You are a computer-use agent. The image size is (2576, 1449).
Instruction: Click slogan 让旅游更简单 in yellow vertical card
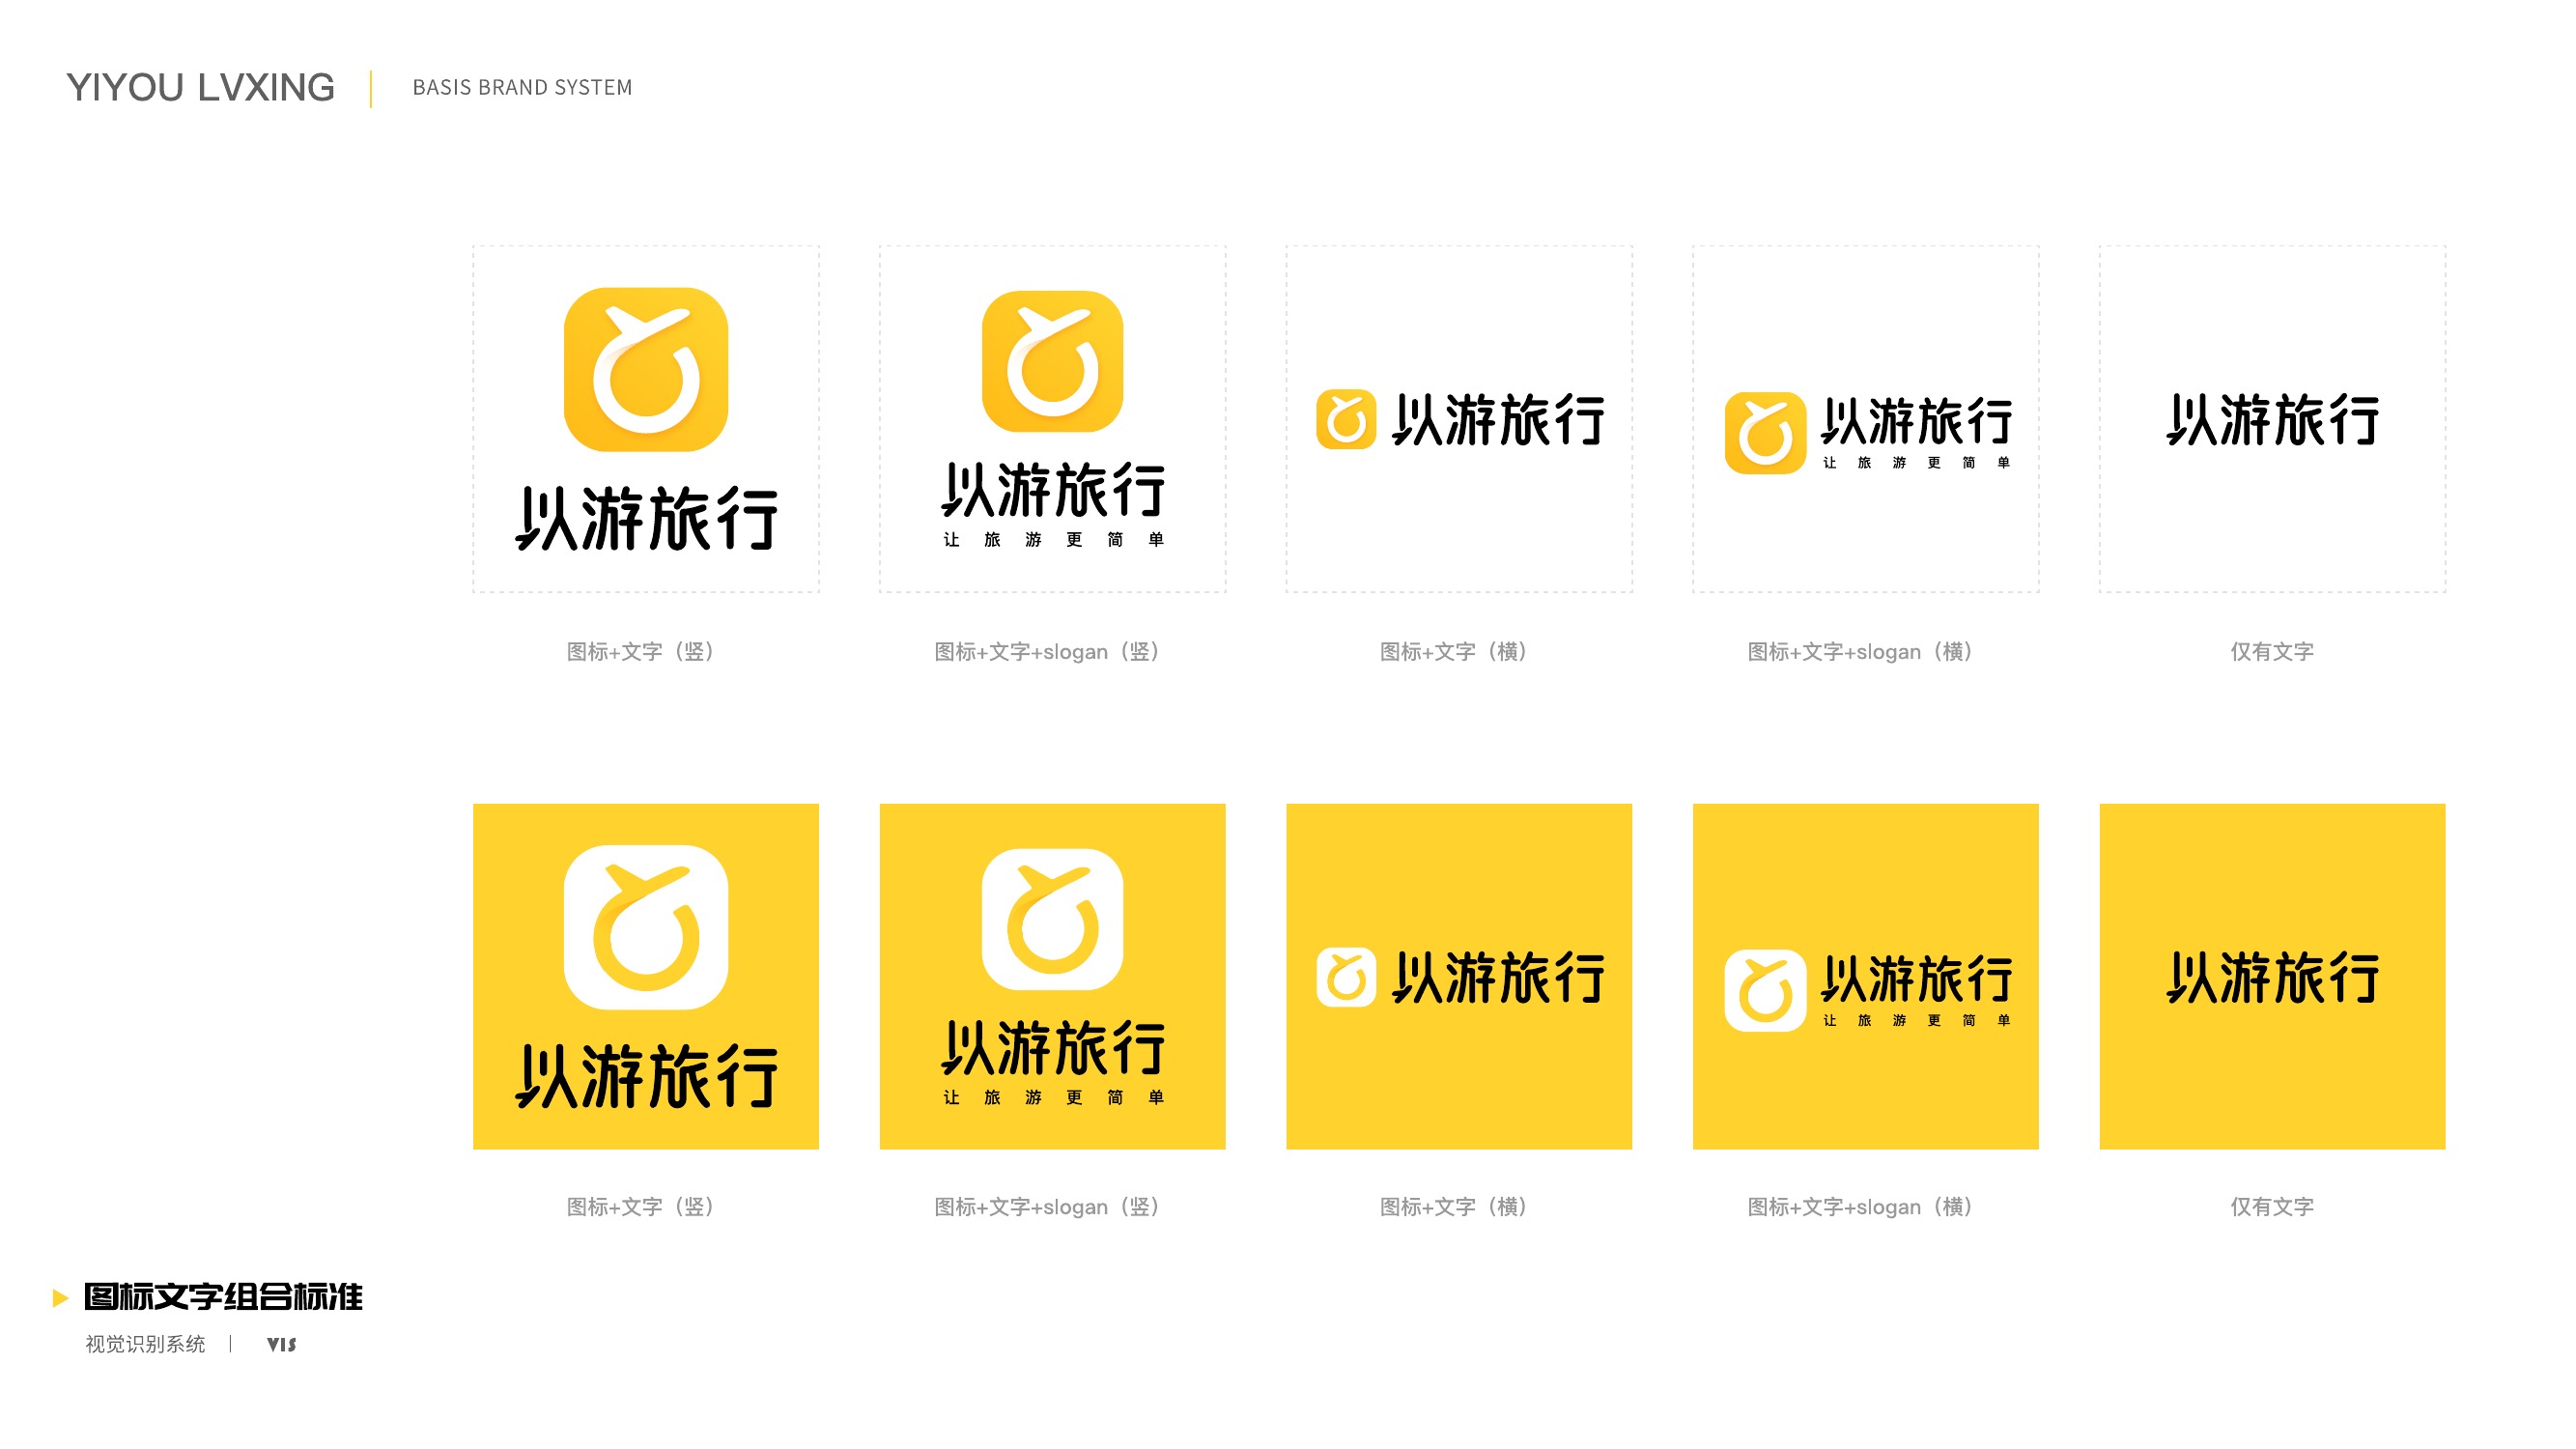[1053, 1098]
